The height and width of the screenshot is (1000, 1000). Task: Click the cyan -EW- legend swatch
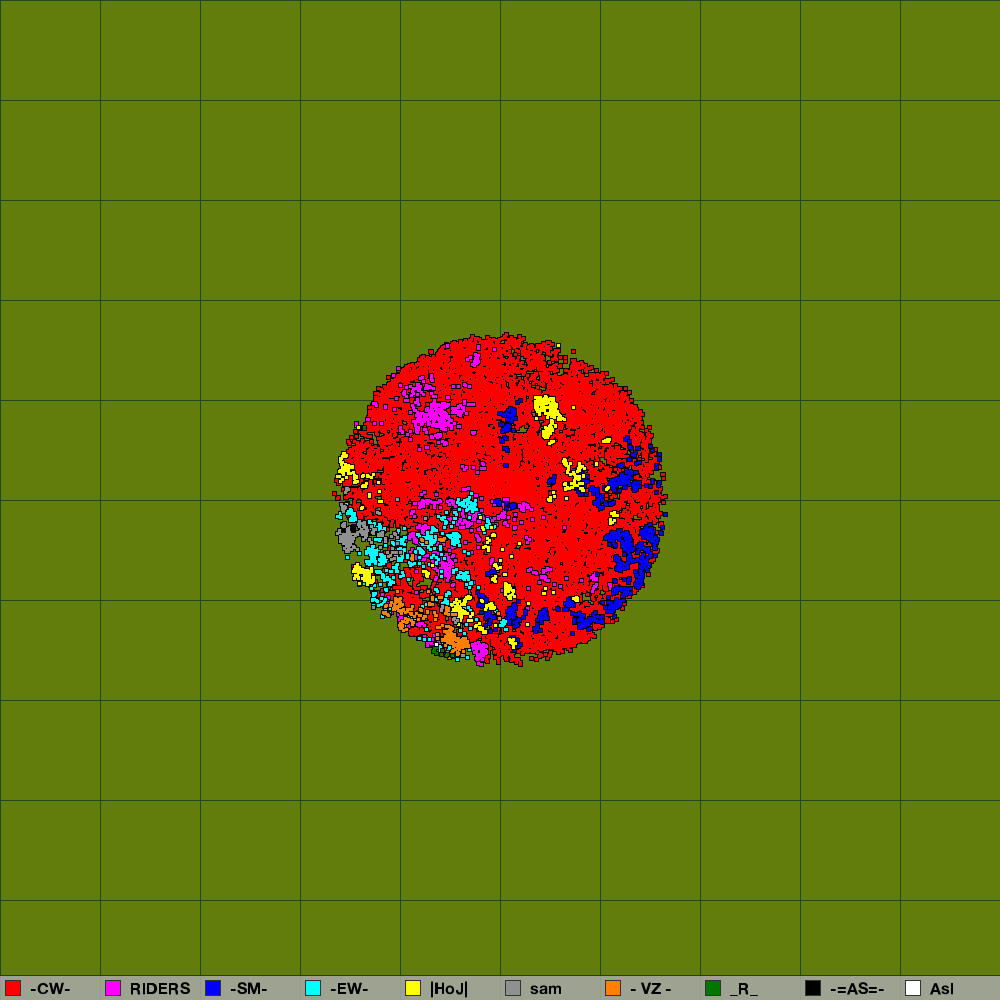tap(313, 988)
